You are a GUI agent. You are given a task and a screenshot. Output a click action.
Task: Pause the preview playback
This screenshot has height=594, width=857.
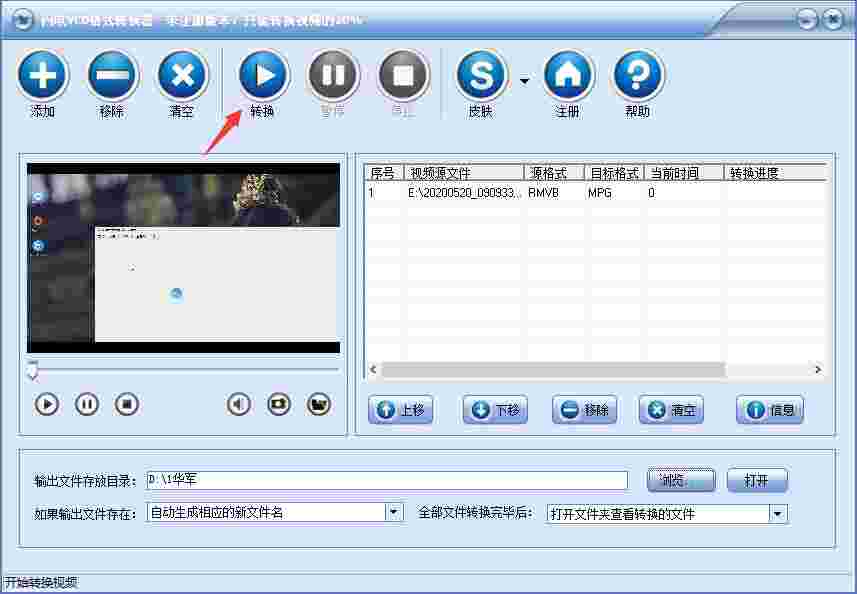click(x=87, y=404)
